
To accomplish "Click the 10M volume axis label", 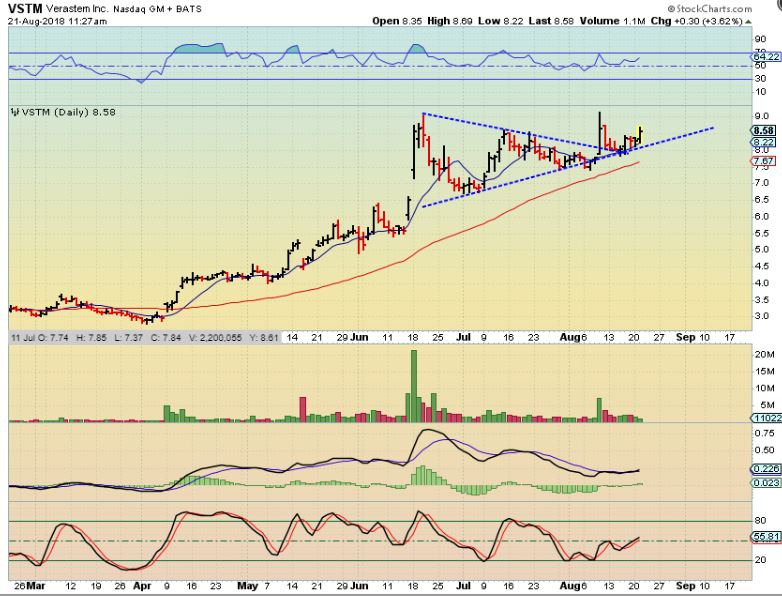I will click(x=765, y=389).
